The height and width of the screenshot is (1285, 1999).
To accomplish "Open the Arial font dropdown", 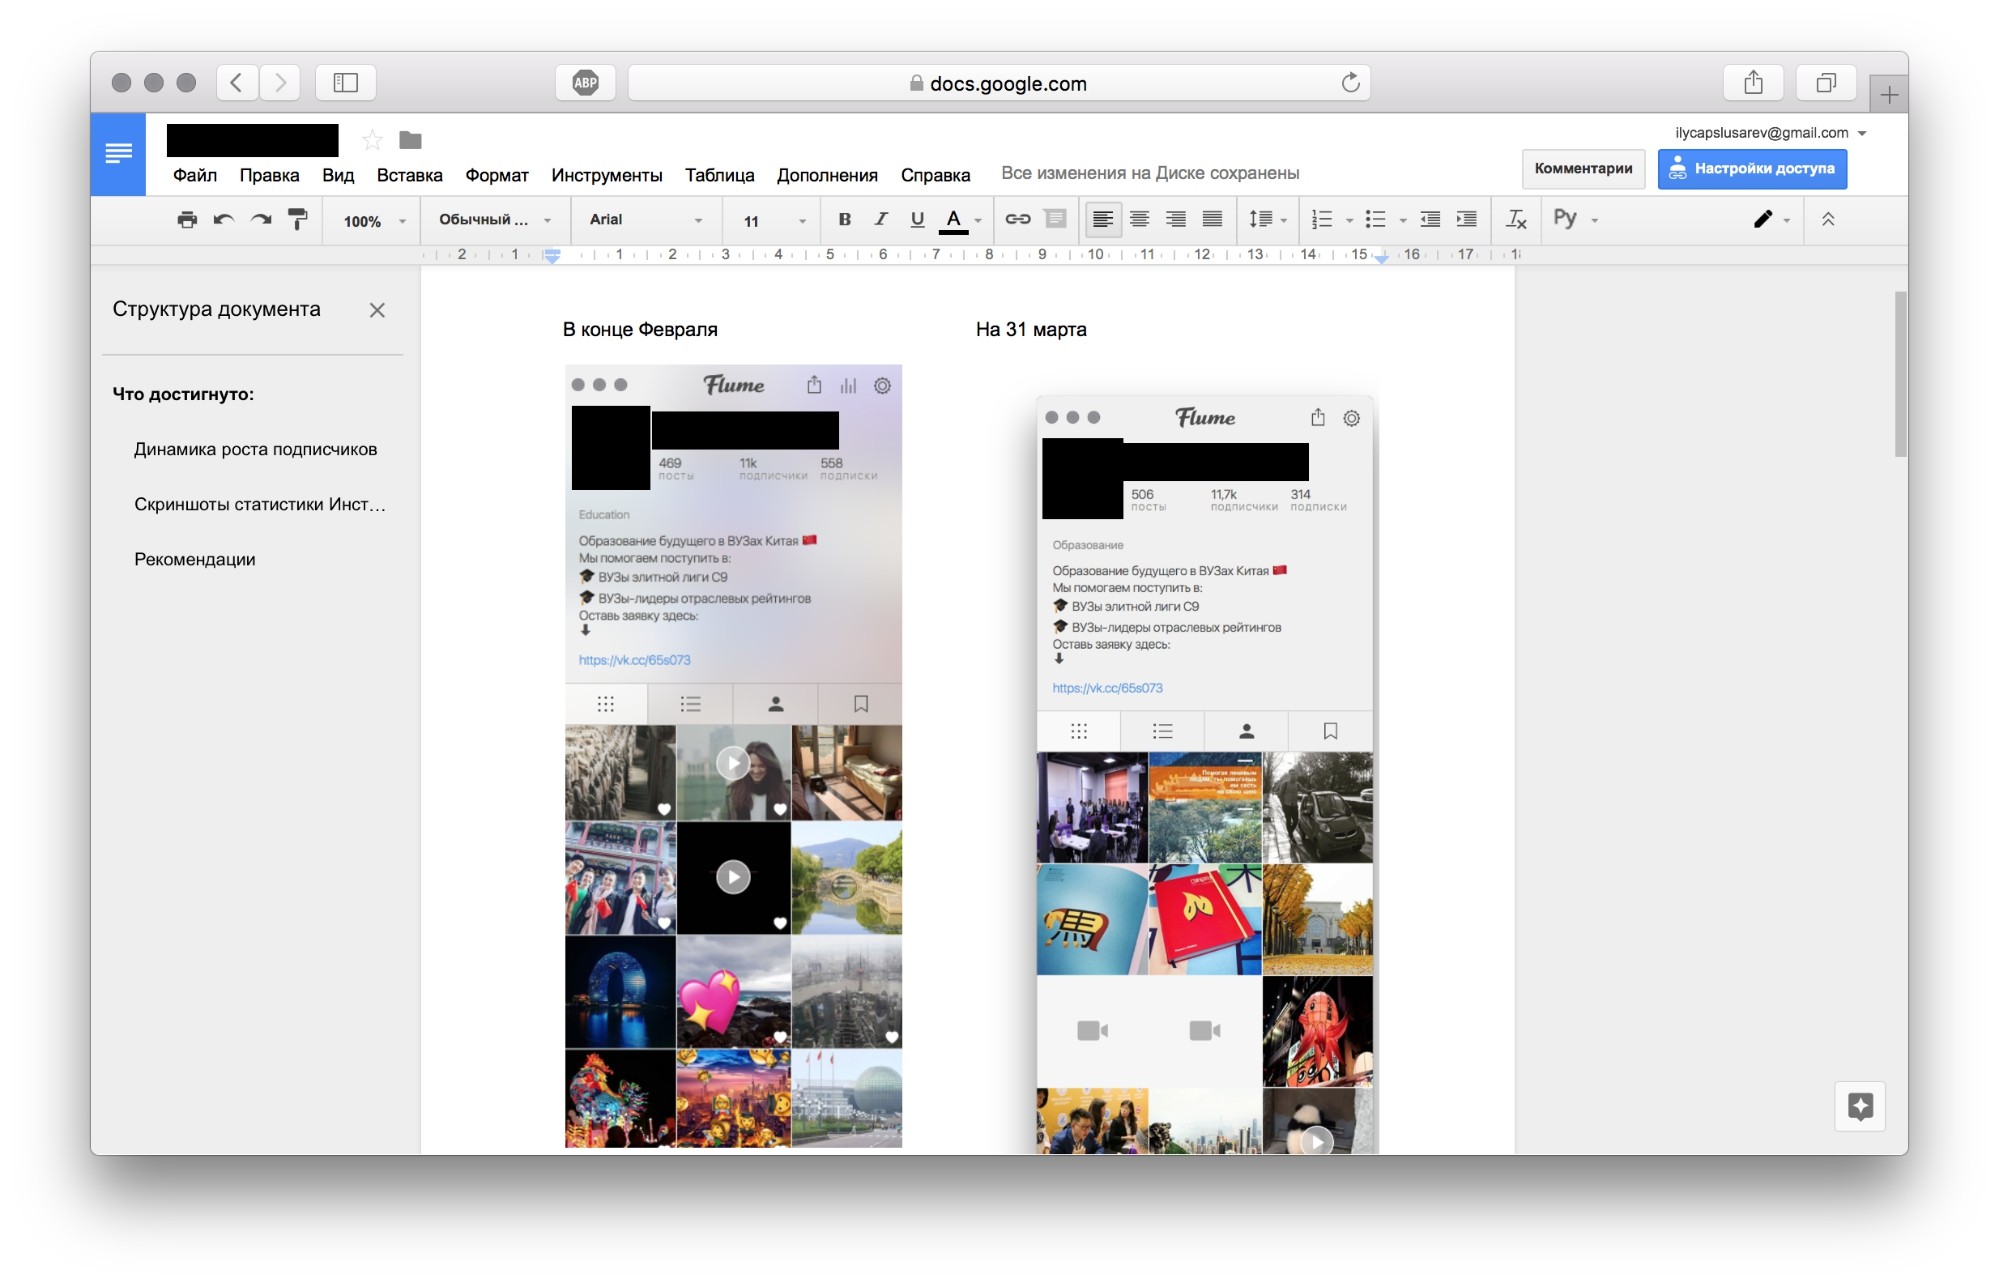I will pos(645,220).
